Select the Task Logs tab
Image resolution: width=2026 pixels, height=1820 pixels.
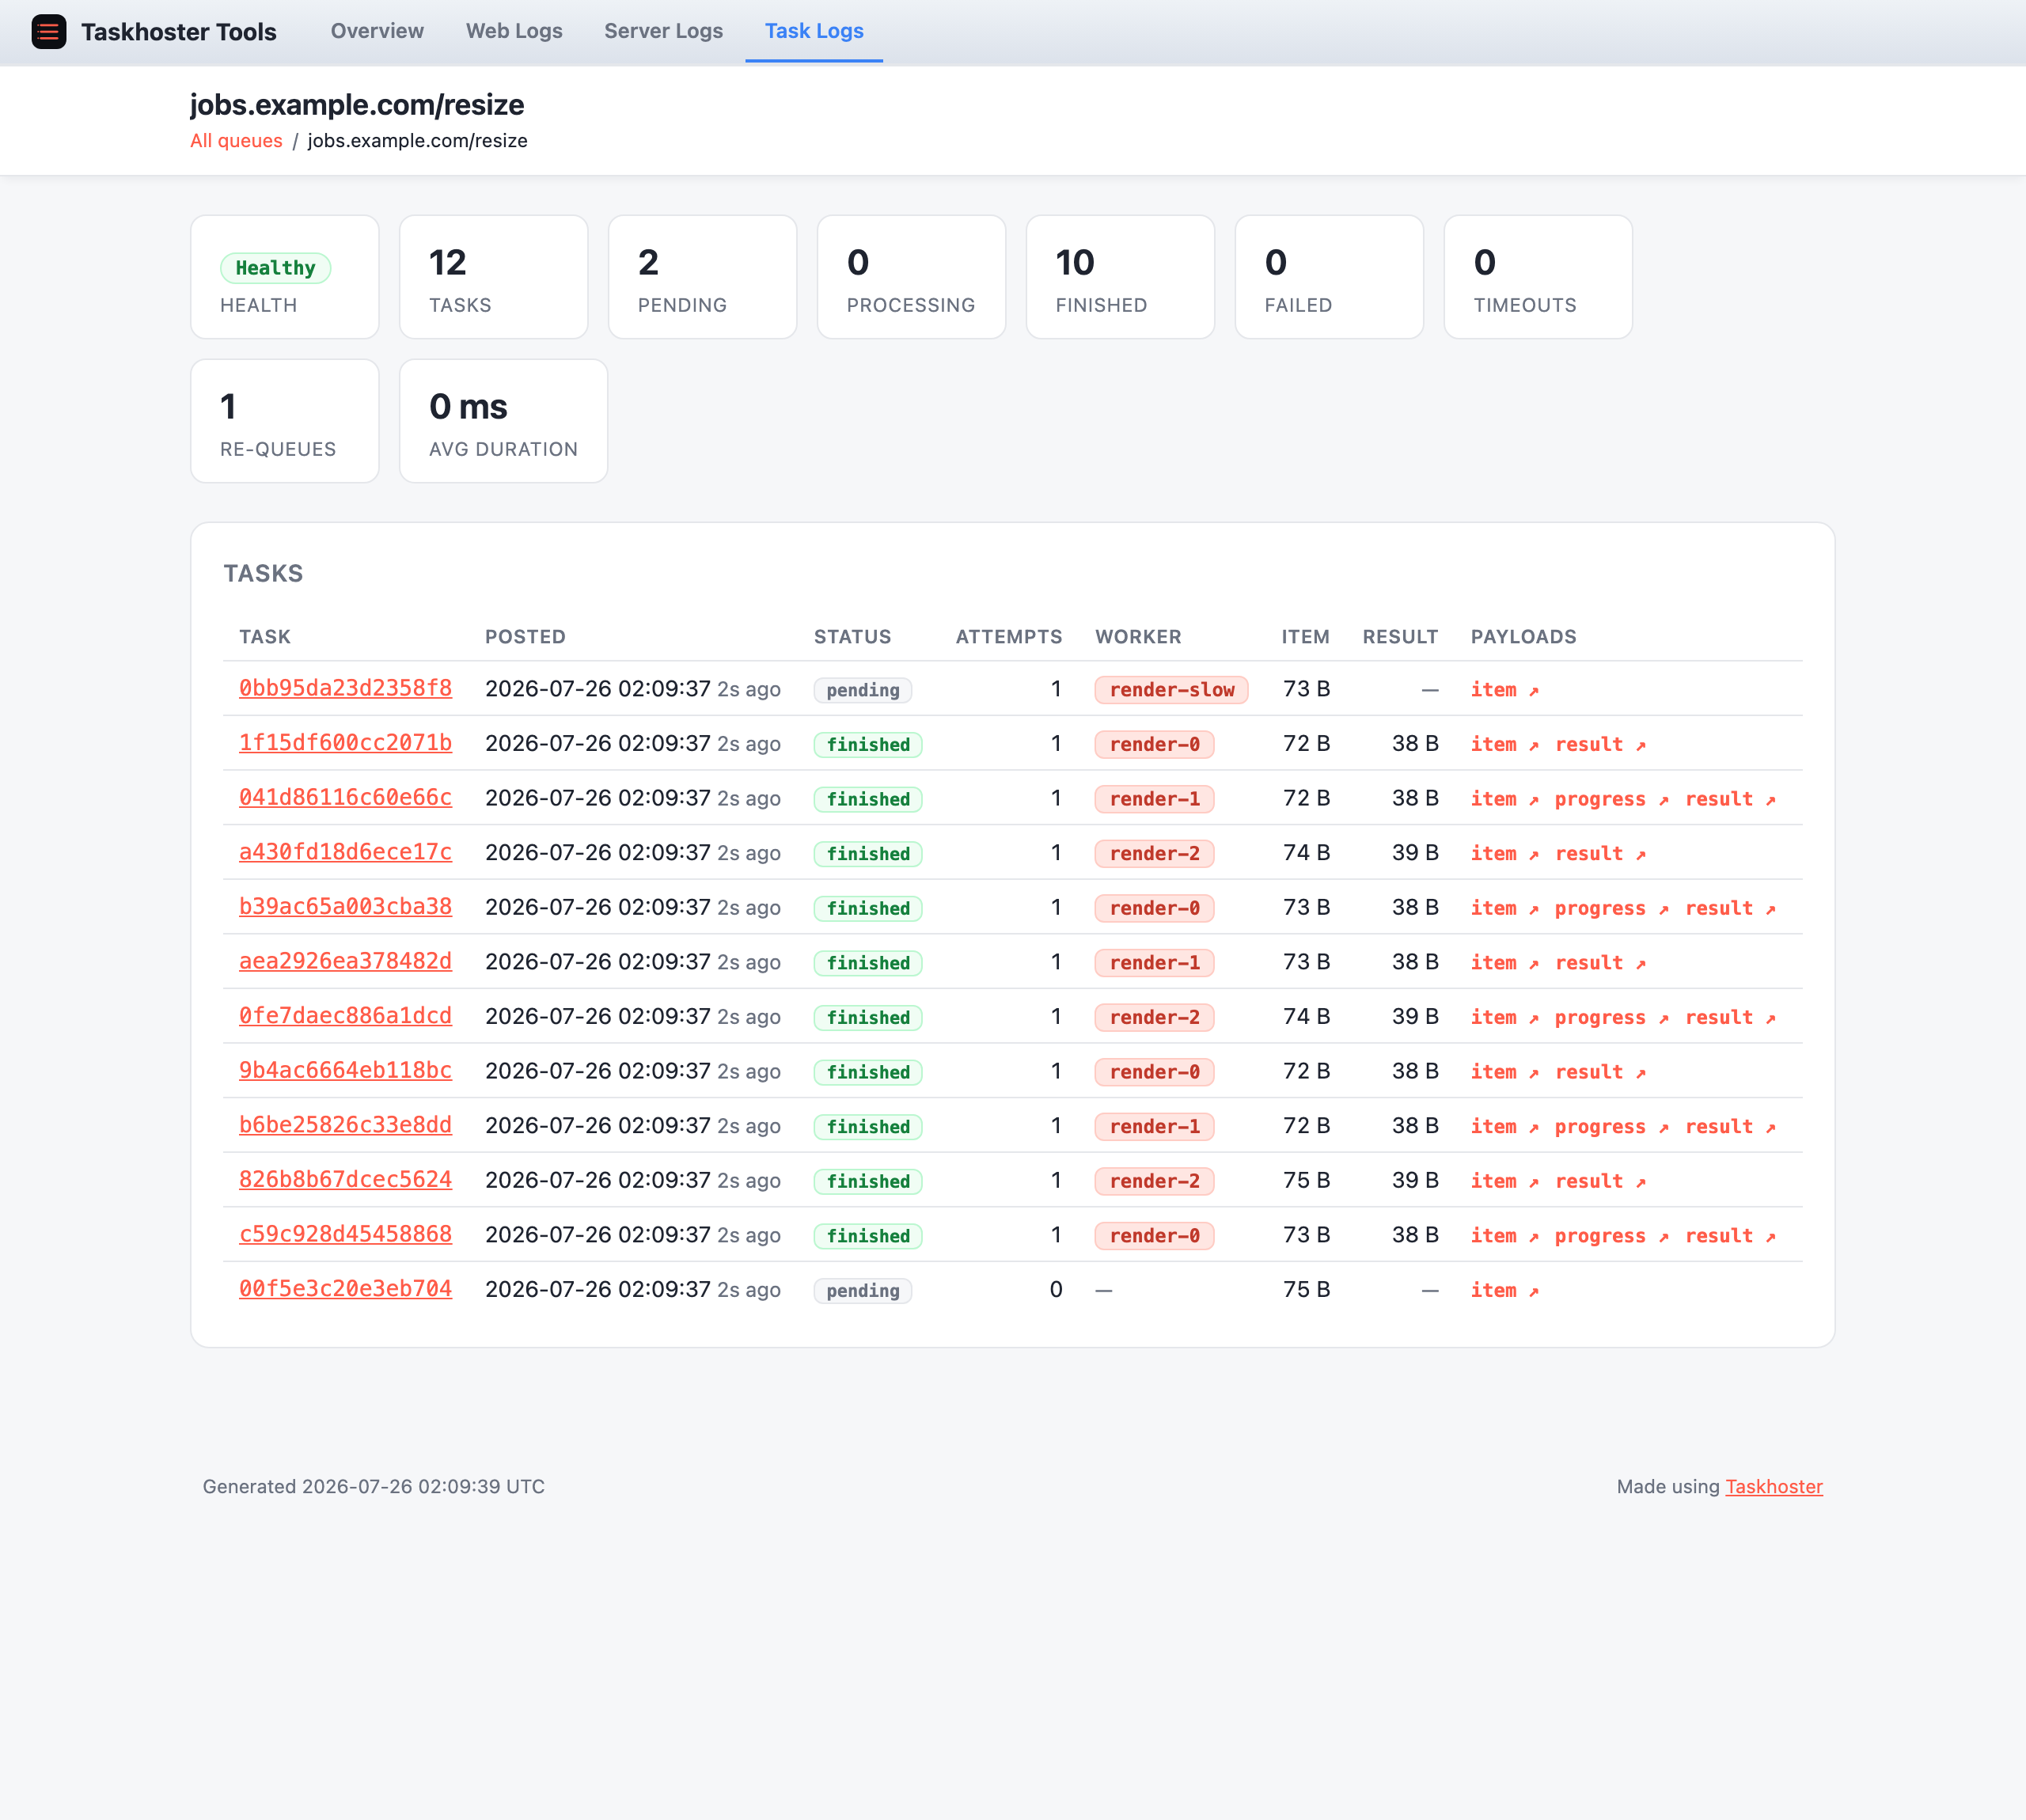click(x=814, y=31)
